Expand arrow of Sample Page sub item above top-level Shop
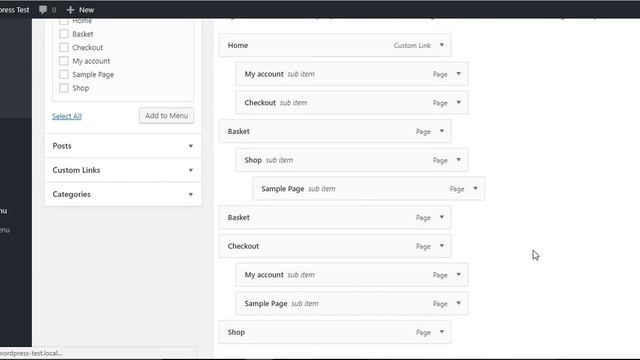Viewport: 640px width, 360px height. tap(458, 303)
